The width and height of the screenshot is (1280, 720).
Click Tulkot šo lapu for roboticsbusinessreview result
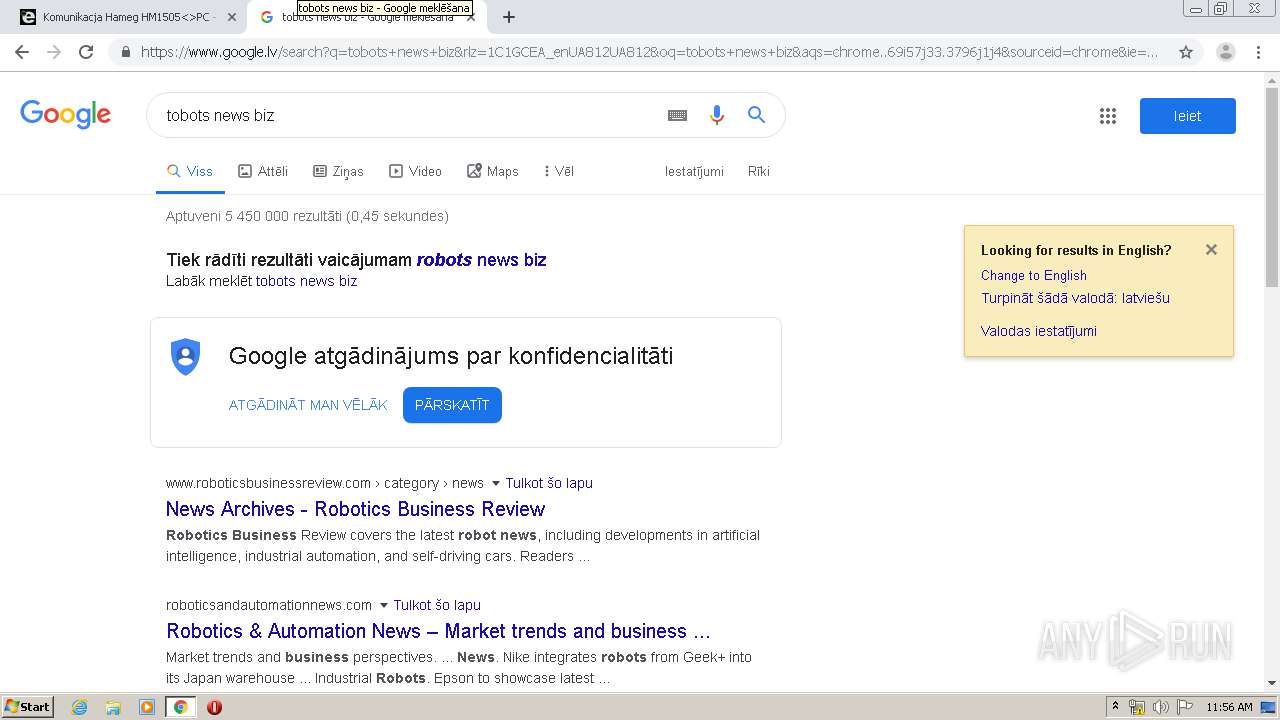click(x=549, y=483)
